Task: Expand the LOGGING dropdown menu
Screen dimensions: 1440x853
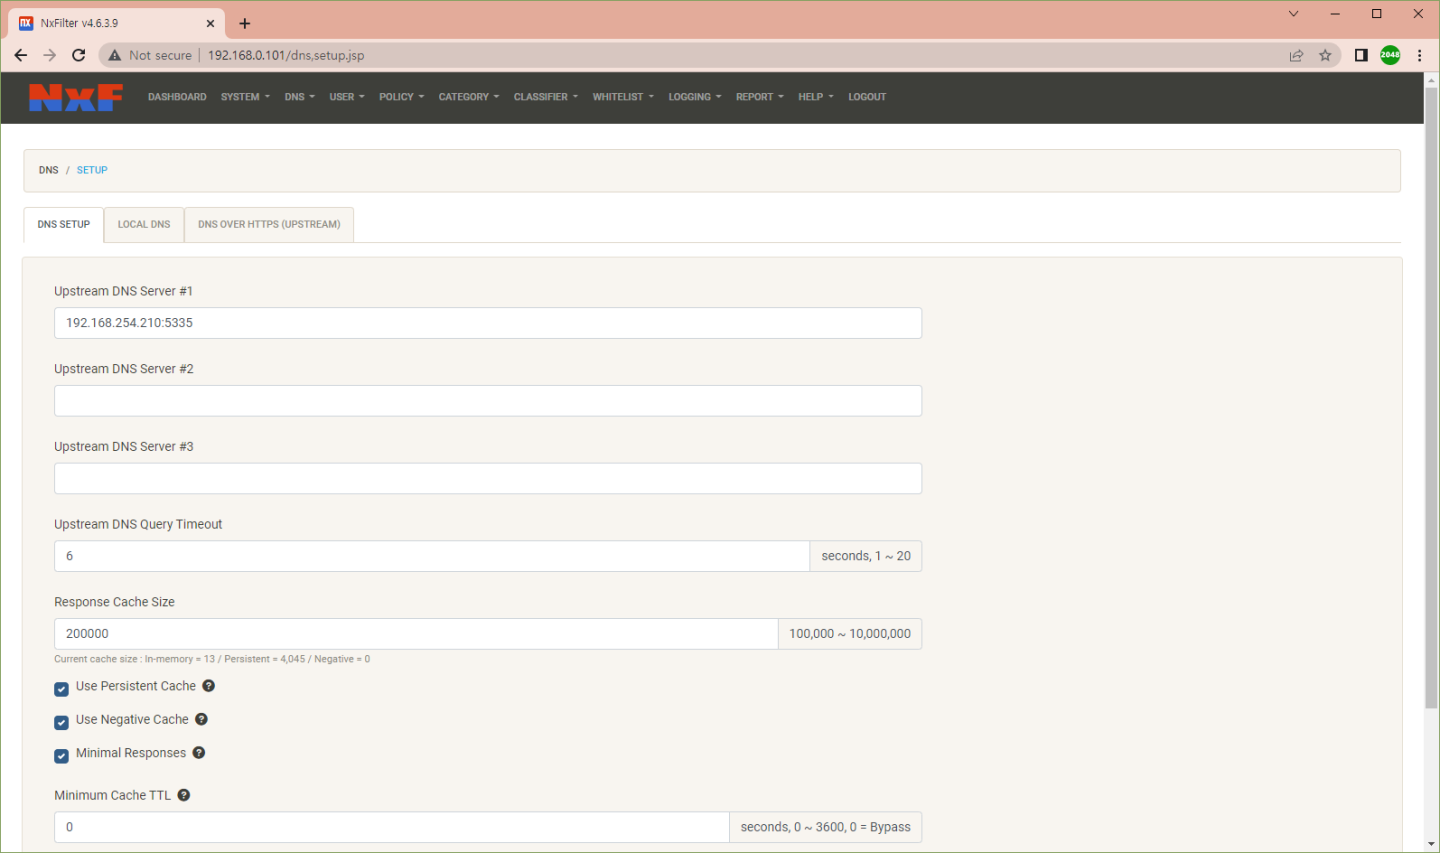Action: [694, 97]
